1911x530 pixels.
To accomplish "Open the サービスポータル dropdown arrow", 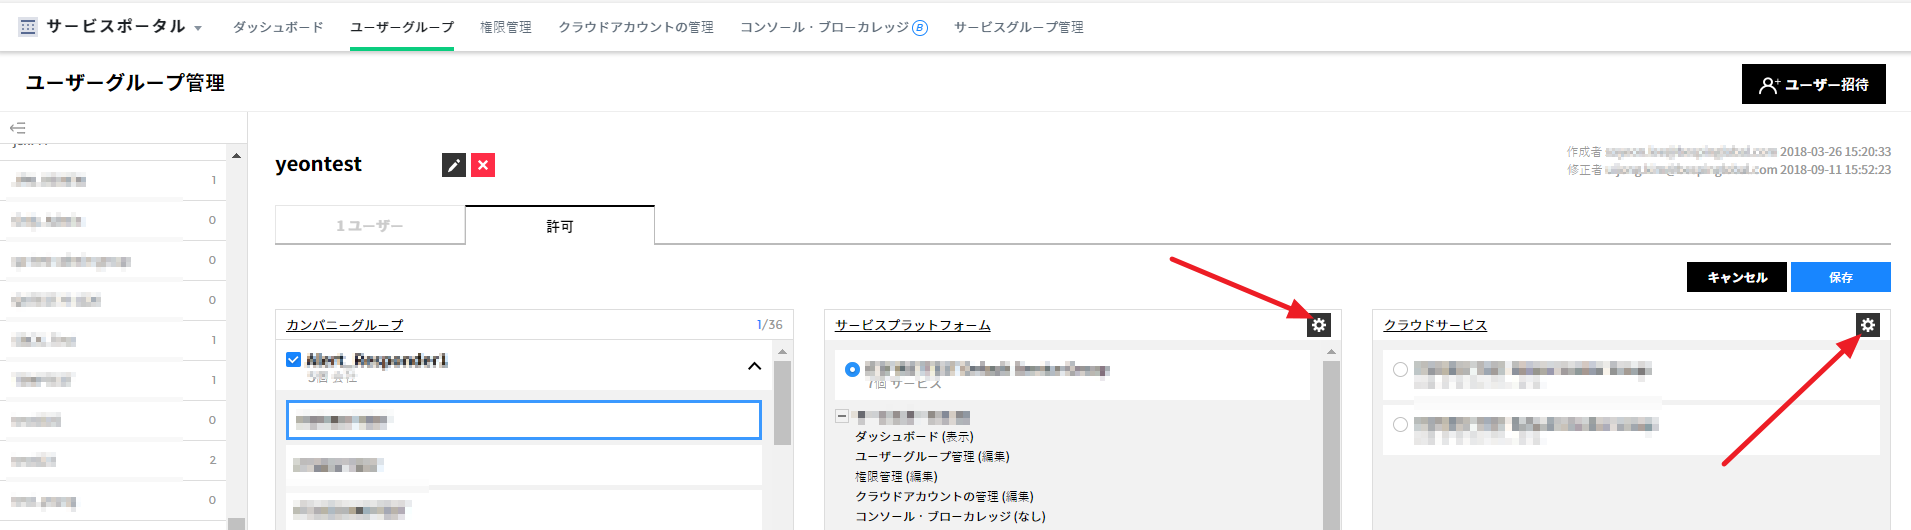I will point(198,28).
